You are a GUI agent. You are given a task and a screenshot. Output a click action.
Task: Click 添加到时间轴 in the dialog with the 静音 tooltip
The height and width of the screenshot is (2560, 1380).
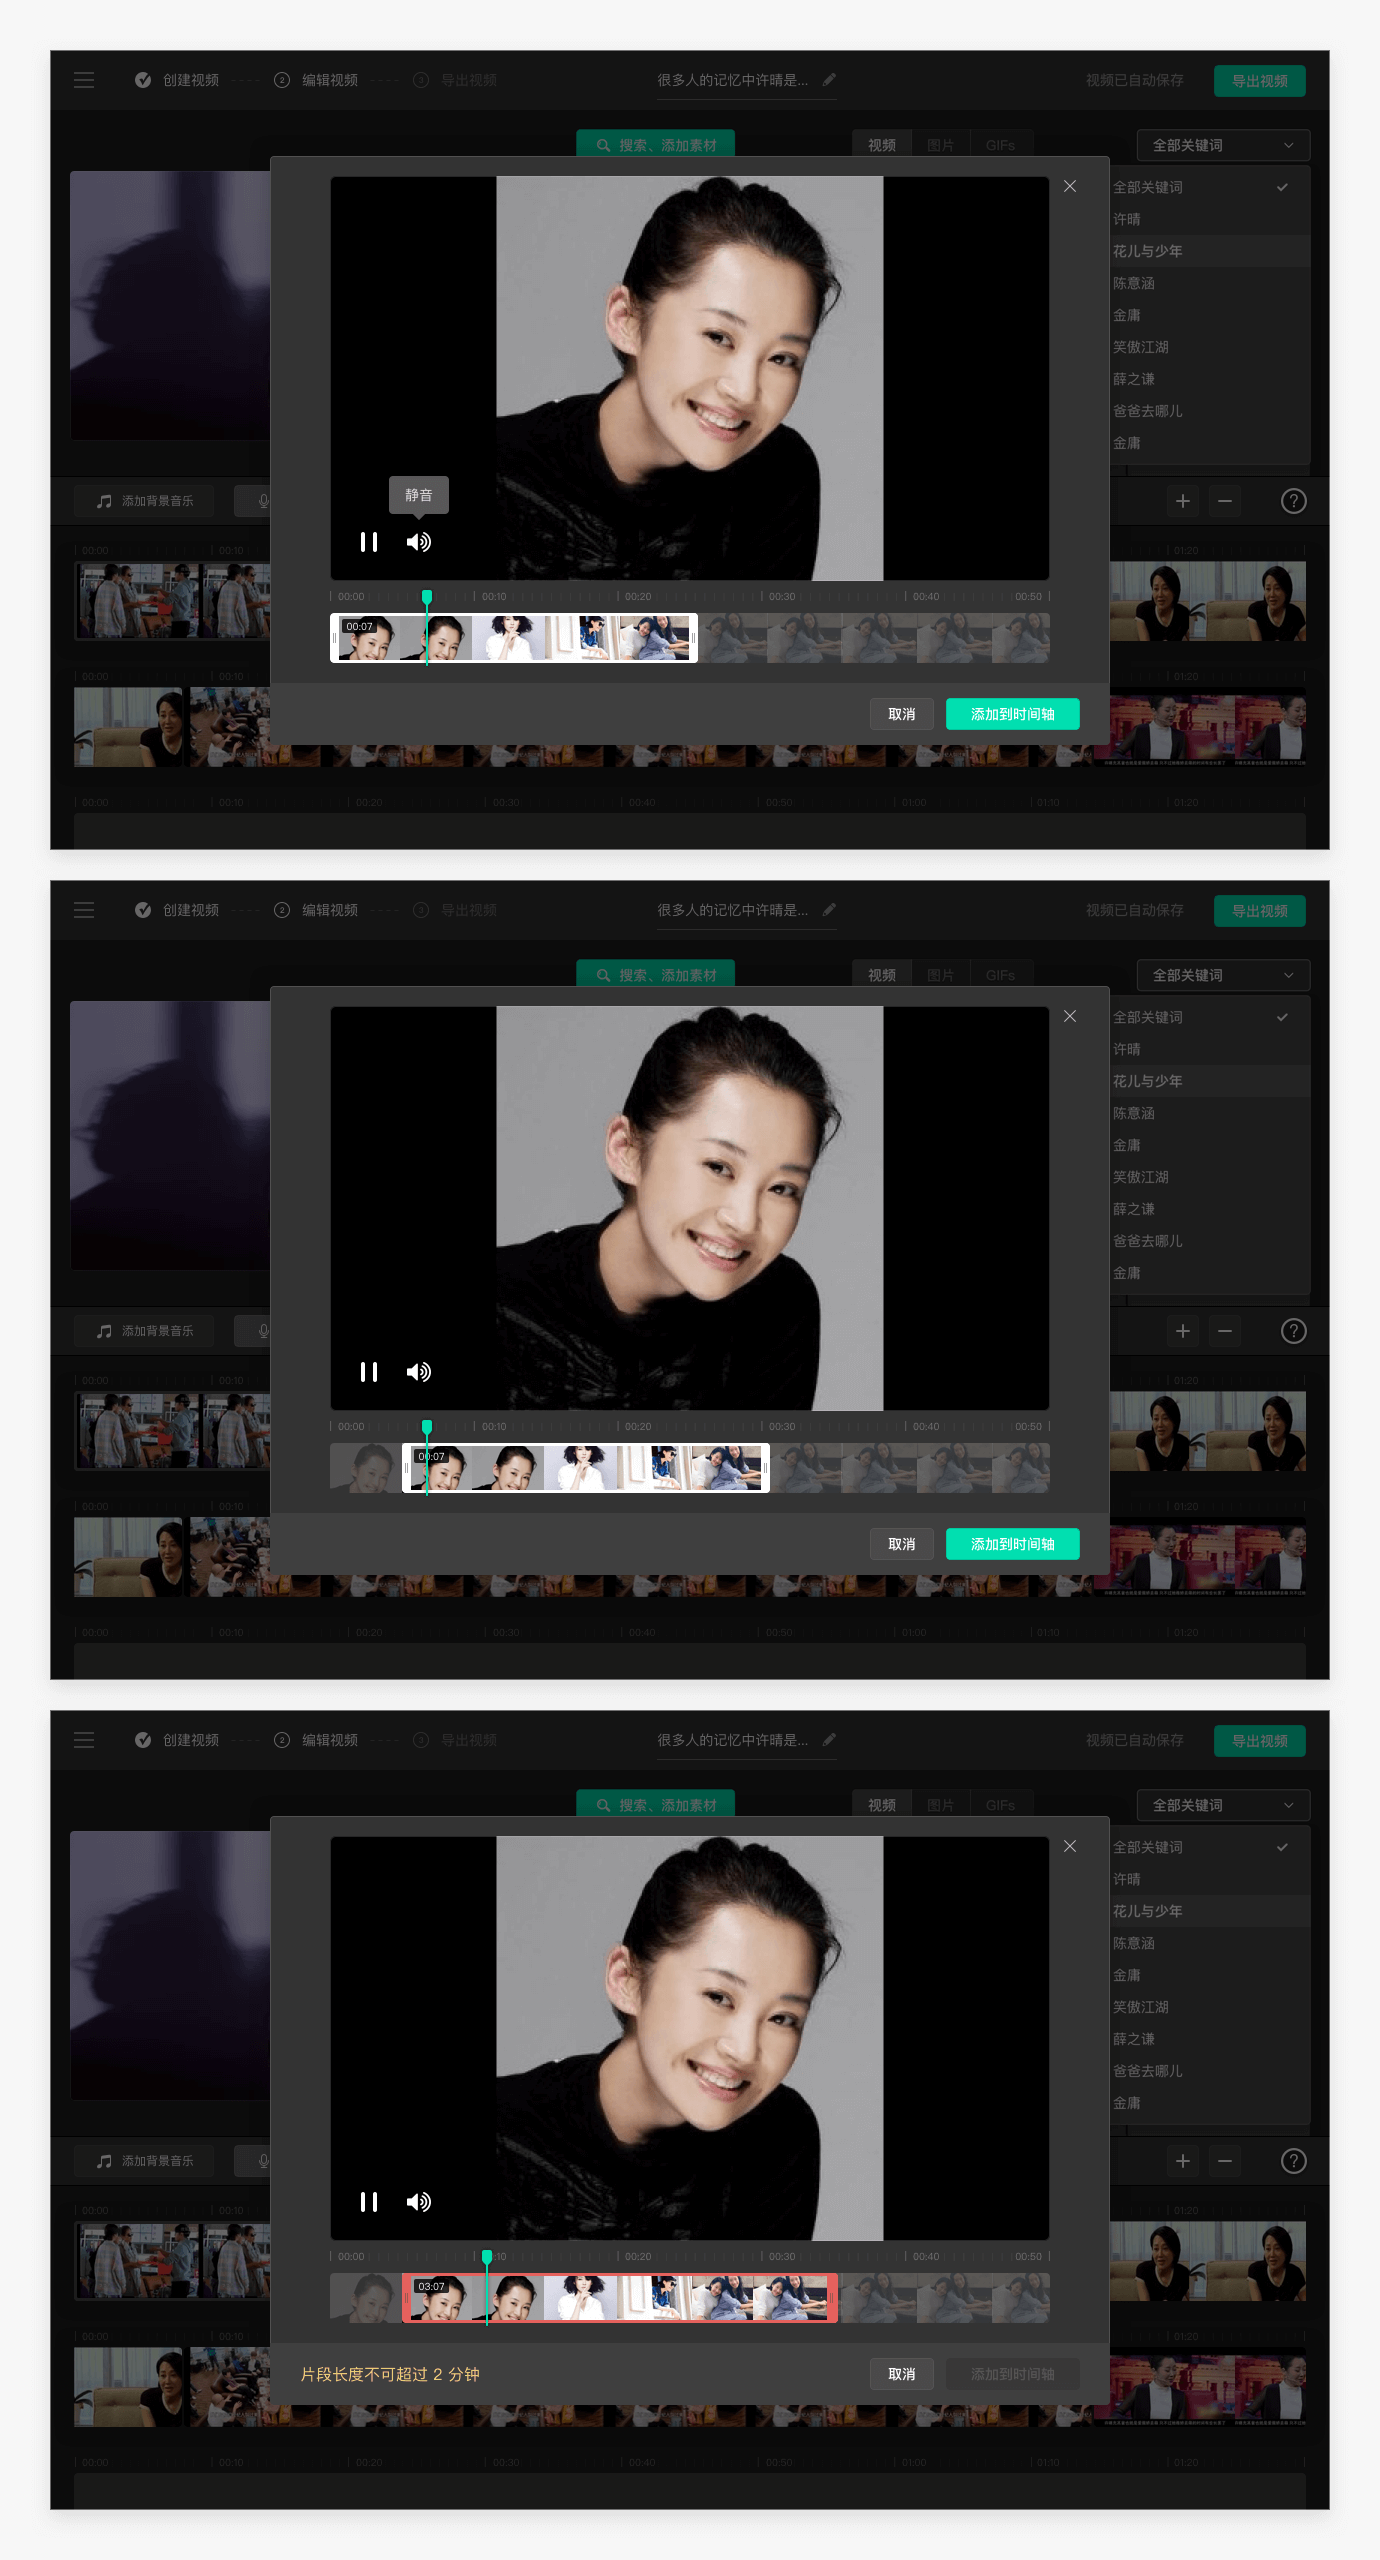coord(1012,714)
